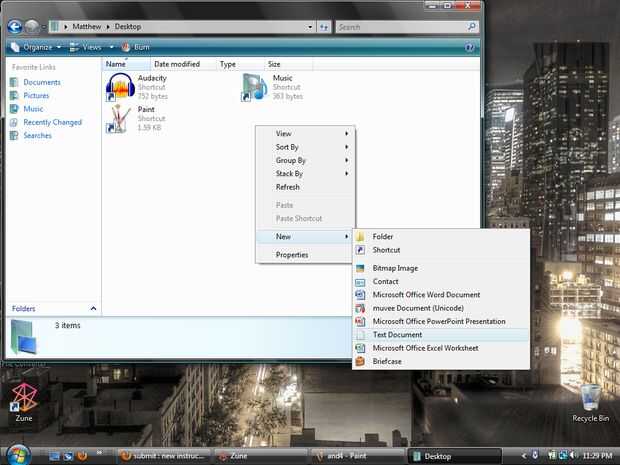The width and height of the screenshot is (620, 465).
Task: Select the Audacity shortcut icon
Action: [x=120, y=87]
